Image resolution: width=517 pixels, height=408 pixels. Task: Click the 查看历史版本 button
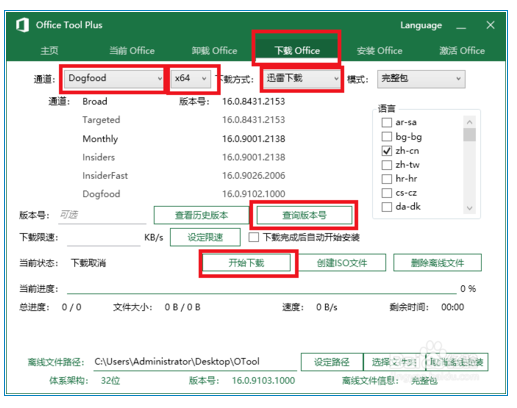[201, 215]
